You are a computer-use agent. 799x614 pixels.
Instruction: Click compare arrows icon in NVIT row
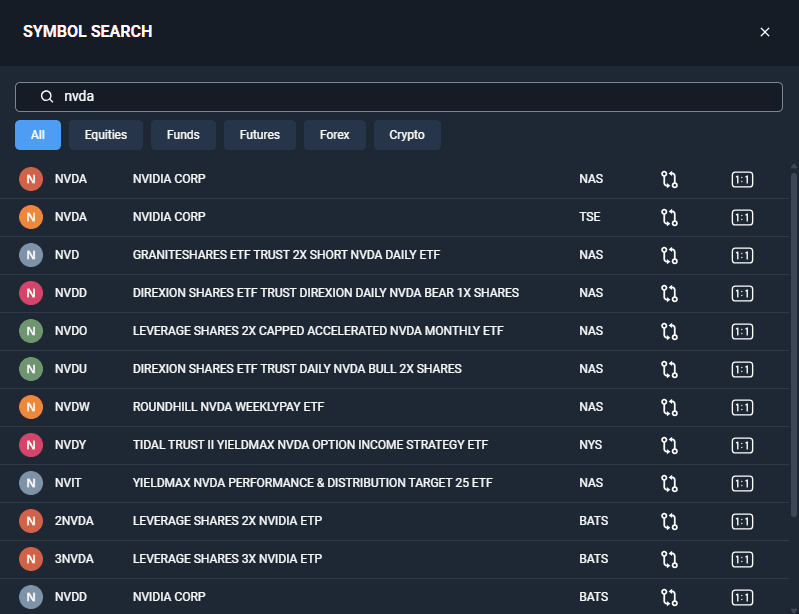click(669, 484)
